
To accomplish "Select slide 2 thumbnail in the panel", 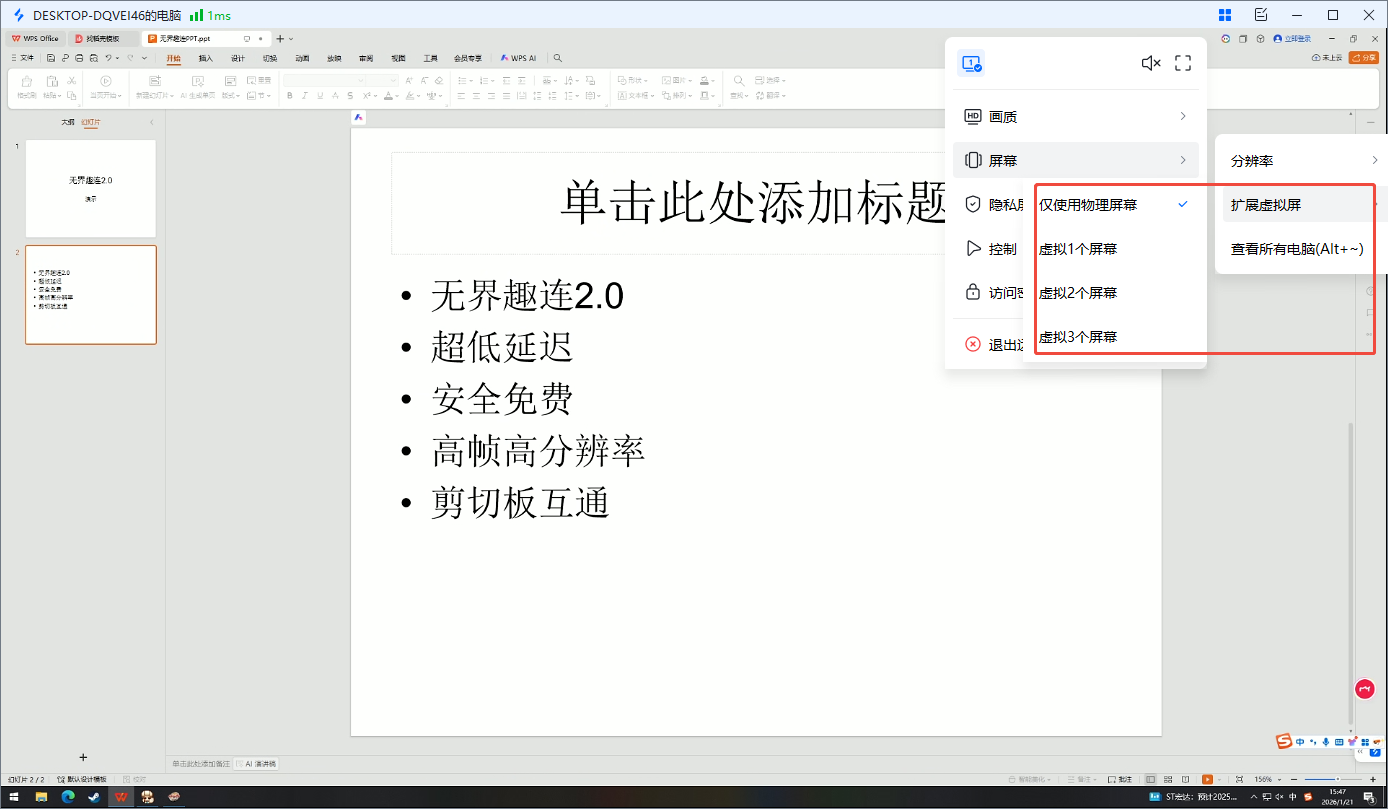I will [91, 295].
